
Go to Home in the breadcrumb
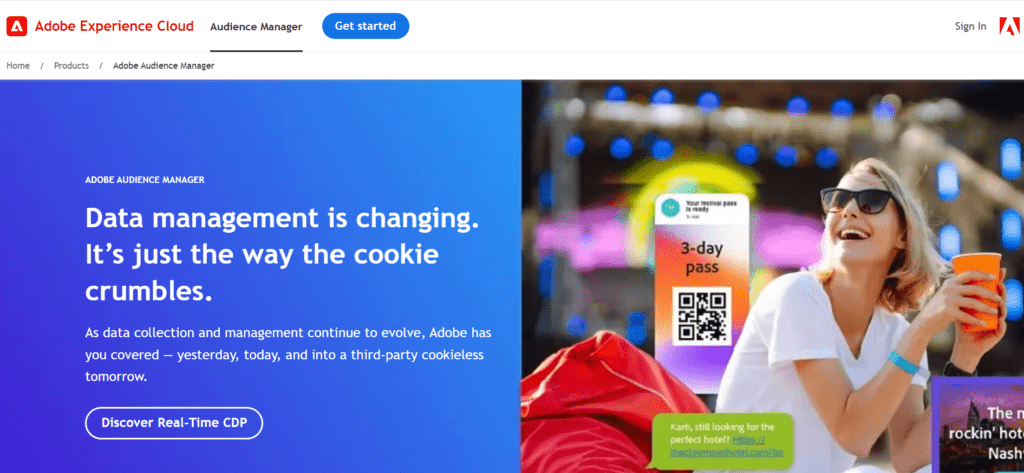18,66
